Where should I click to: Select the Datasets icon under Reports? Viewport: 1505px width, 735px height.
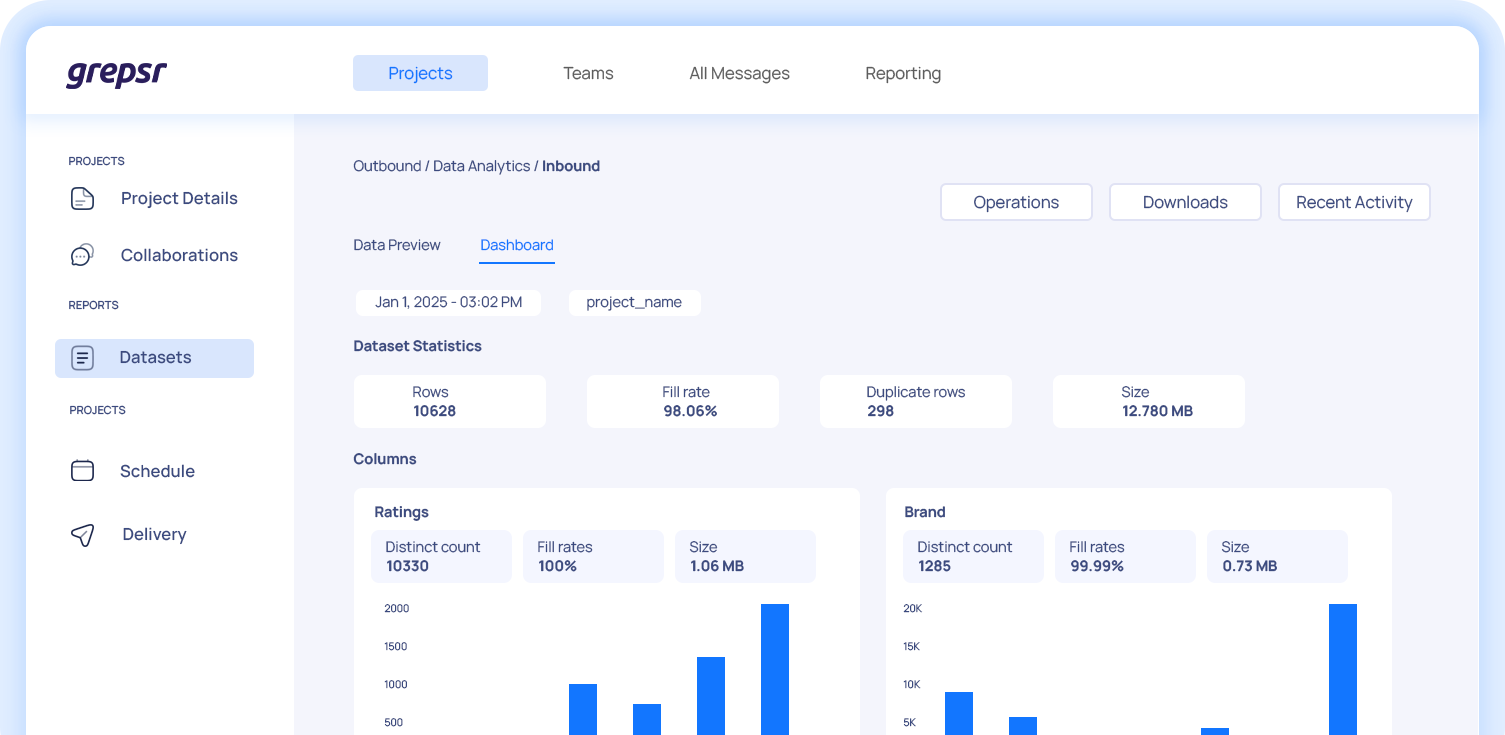coord(82,357)
